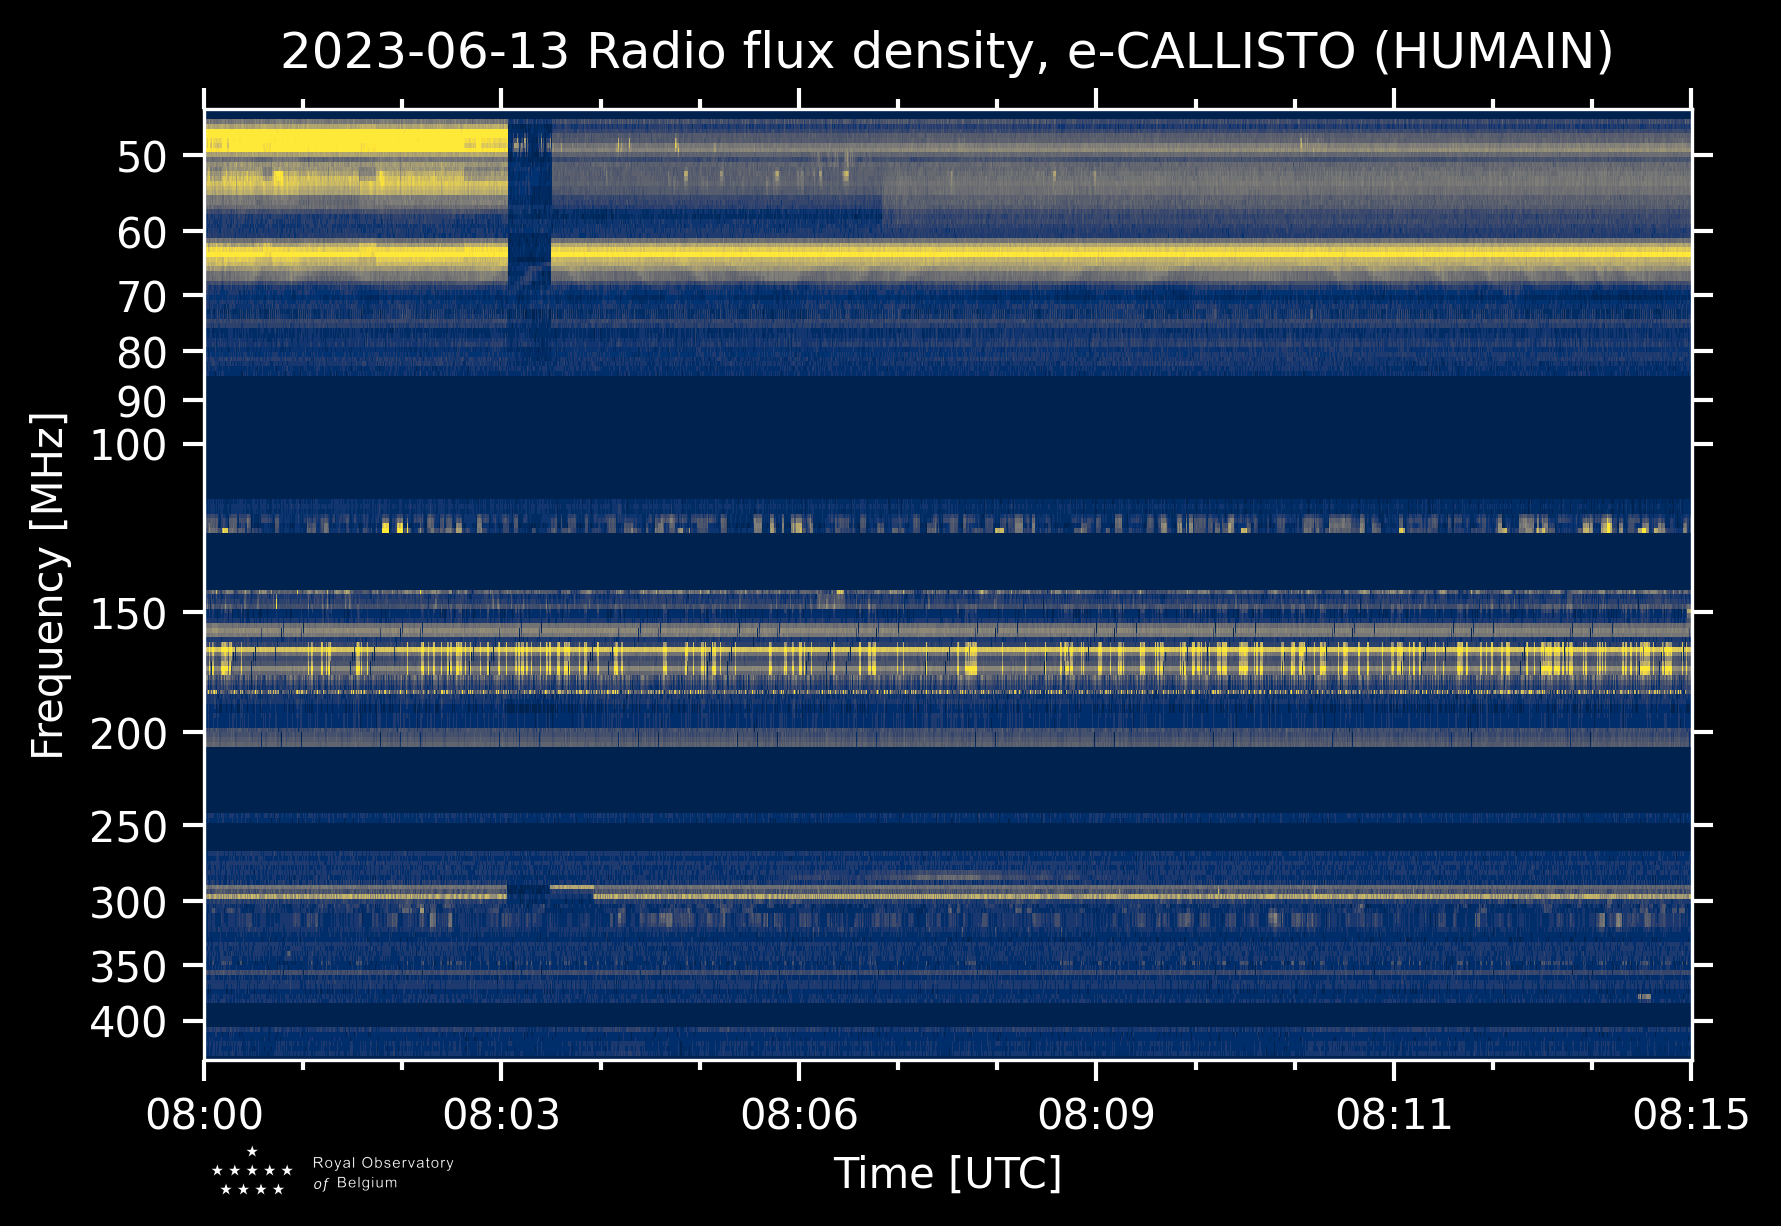The image size is (1781, 1226).
Task: Select the 08:11 time tick label
Action: click(x=1394, y=1114)
